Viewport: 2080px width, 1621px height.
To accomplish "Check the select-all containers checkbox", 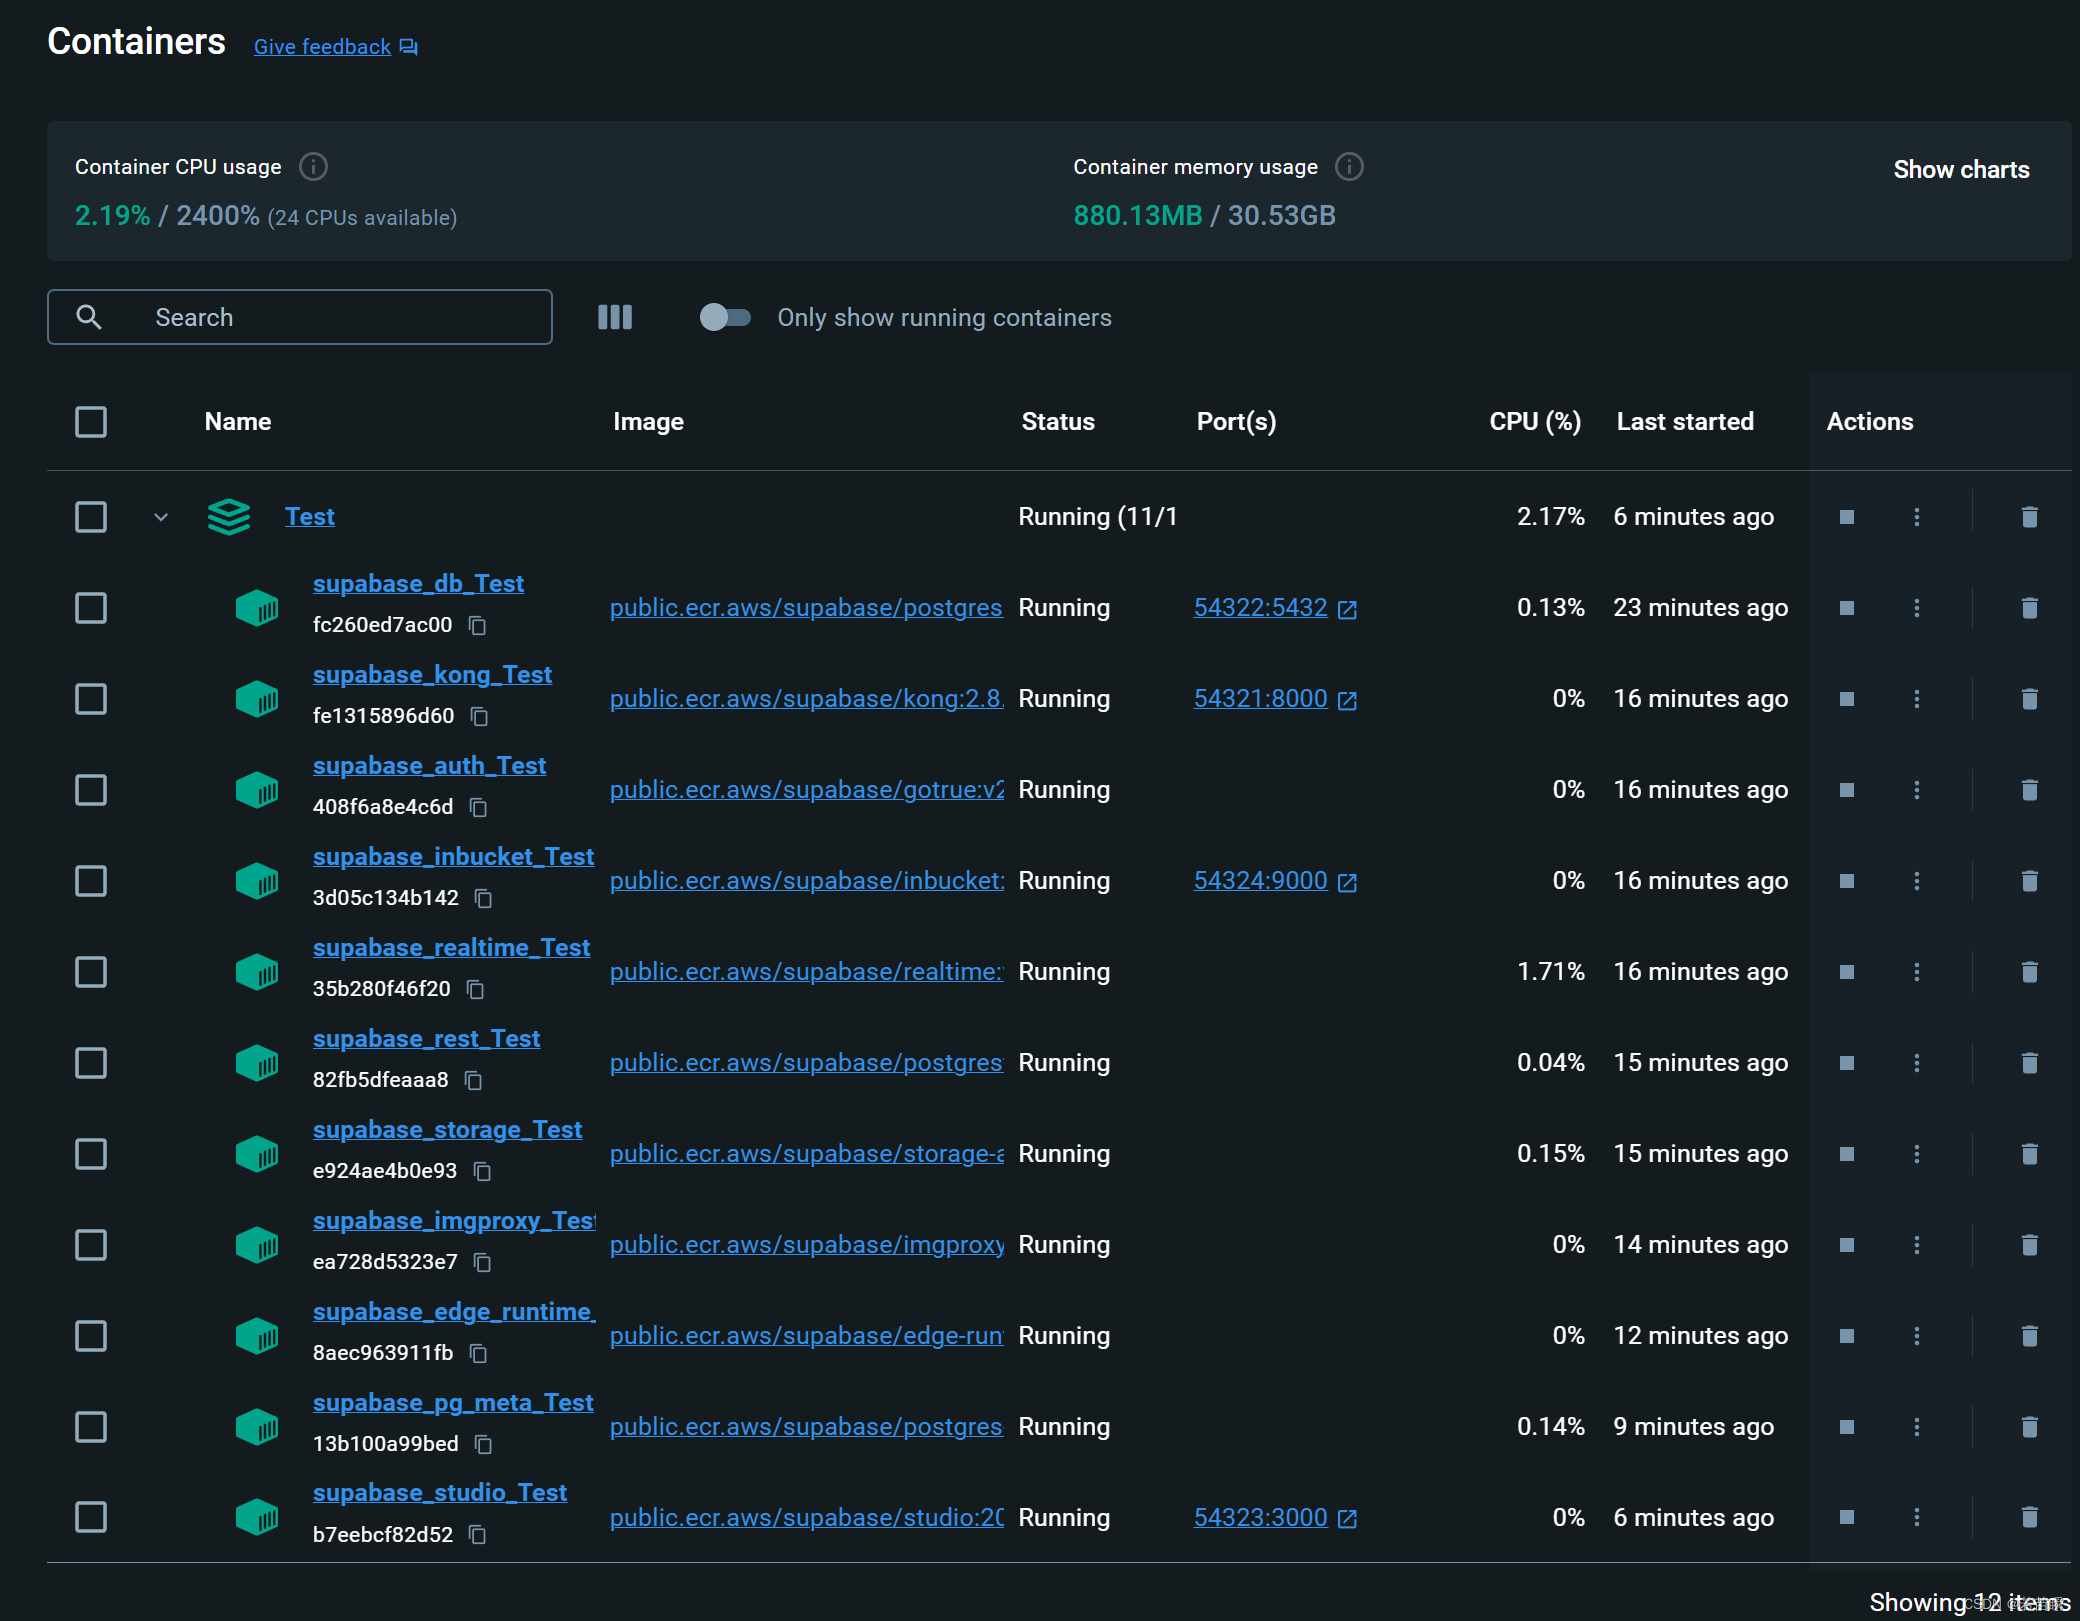I will tap(91, 422).
